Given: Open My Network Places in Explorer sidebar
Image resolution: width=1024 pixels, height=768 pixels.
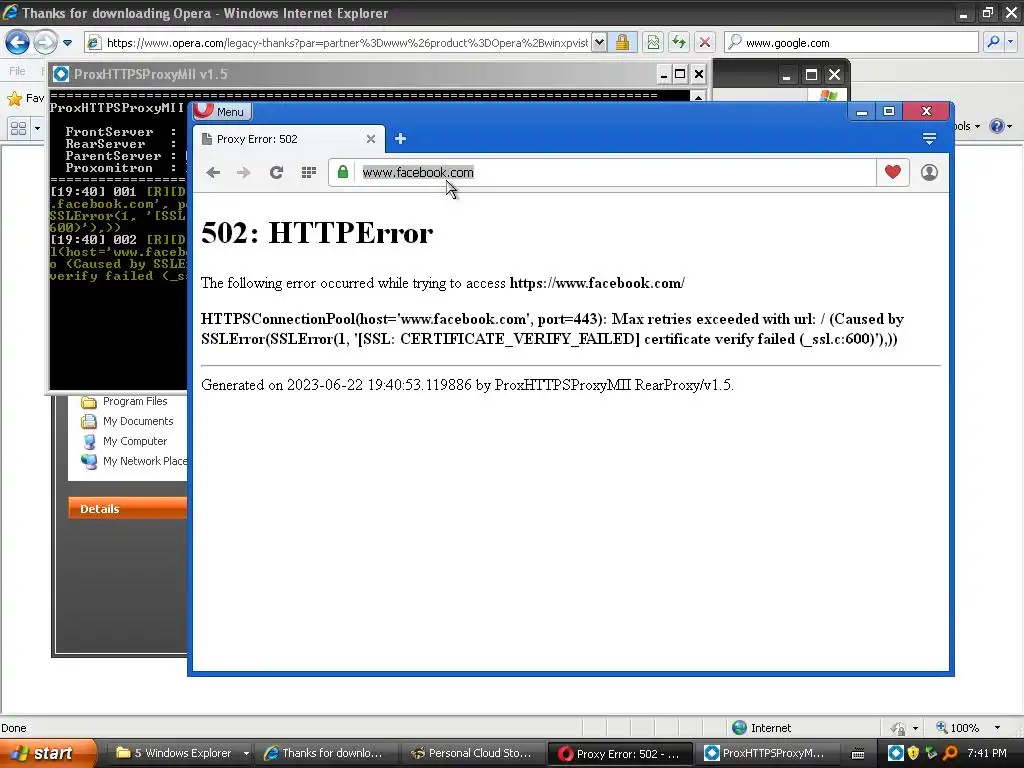Looking at the screenshot, I should click(133, 461).
